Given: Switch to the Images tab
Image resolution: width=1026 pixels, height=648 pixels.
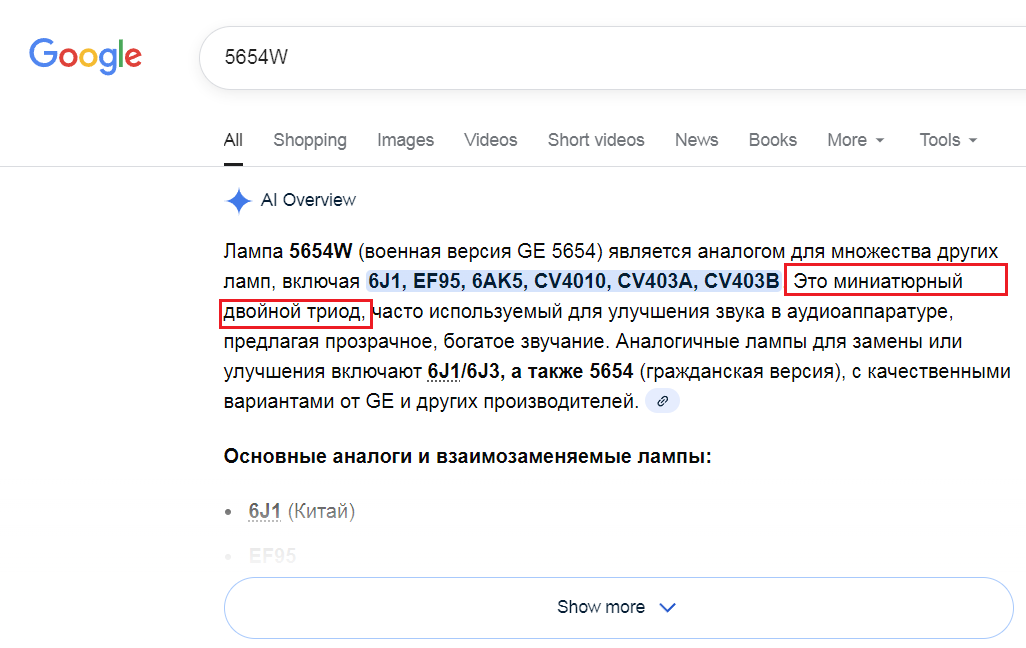Looking at the screenshot, I should pos(405,140).
